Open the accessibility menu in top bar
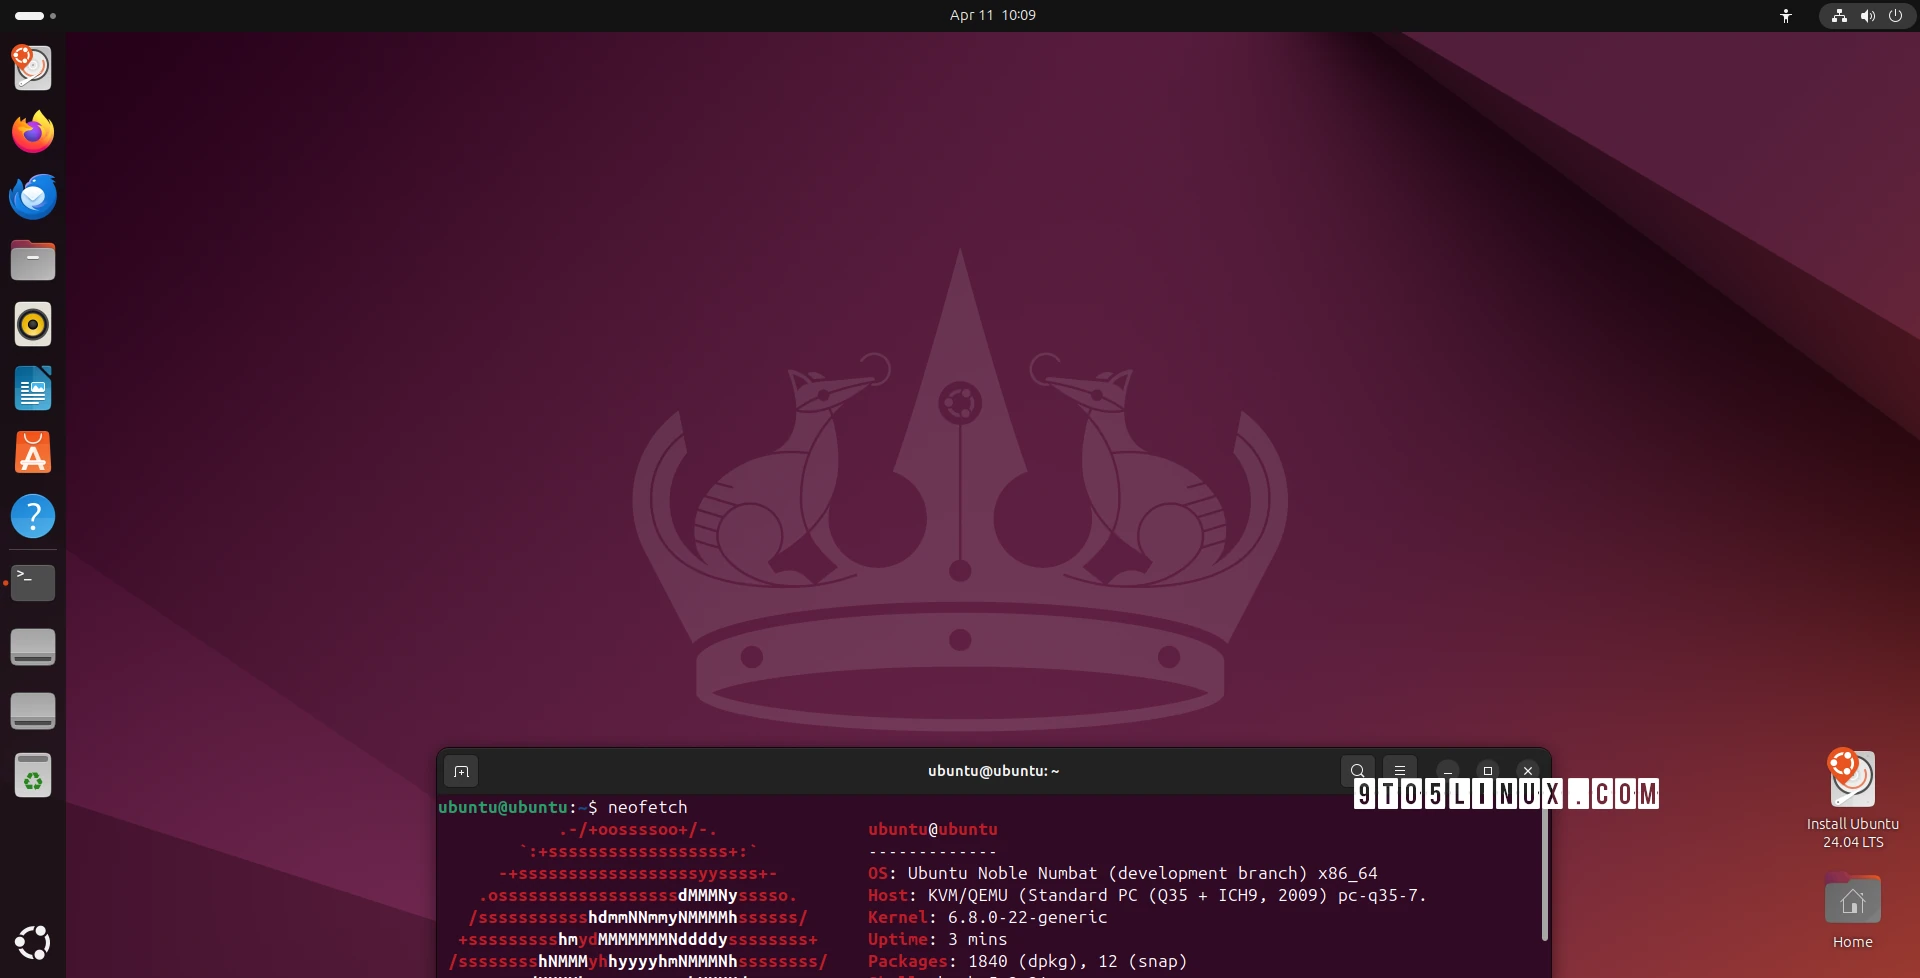 [1786, 16]
